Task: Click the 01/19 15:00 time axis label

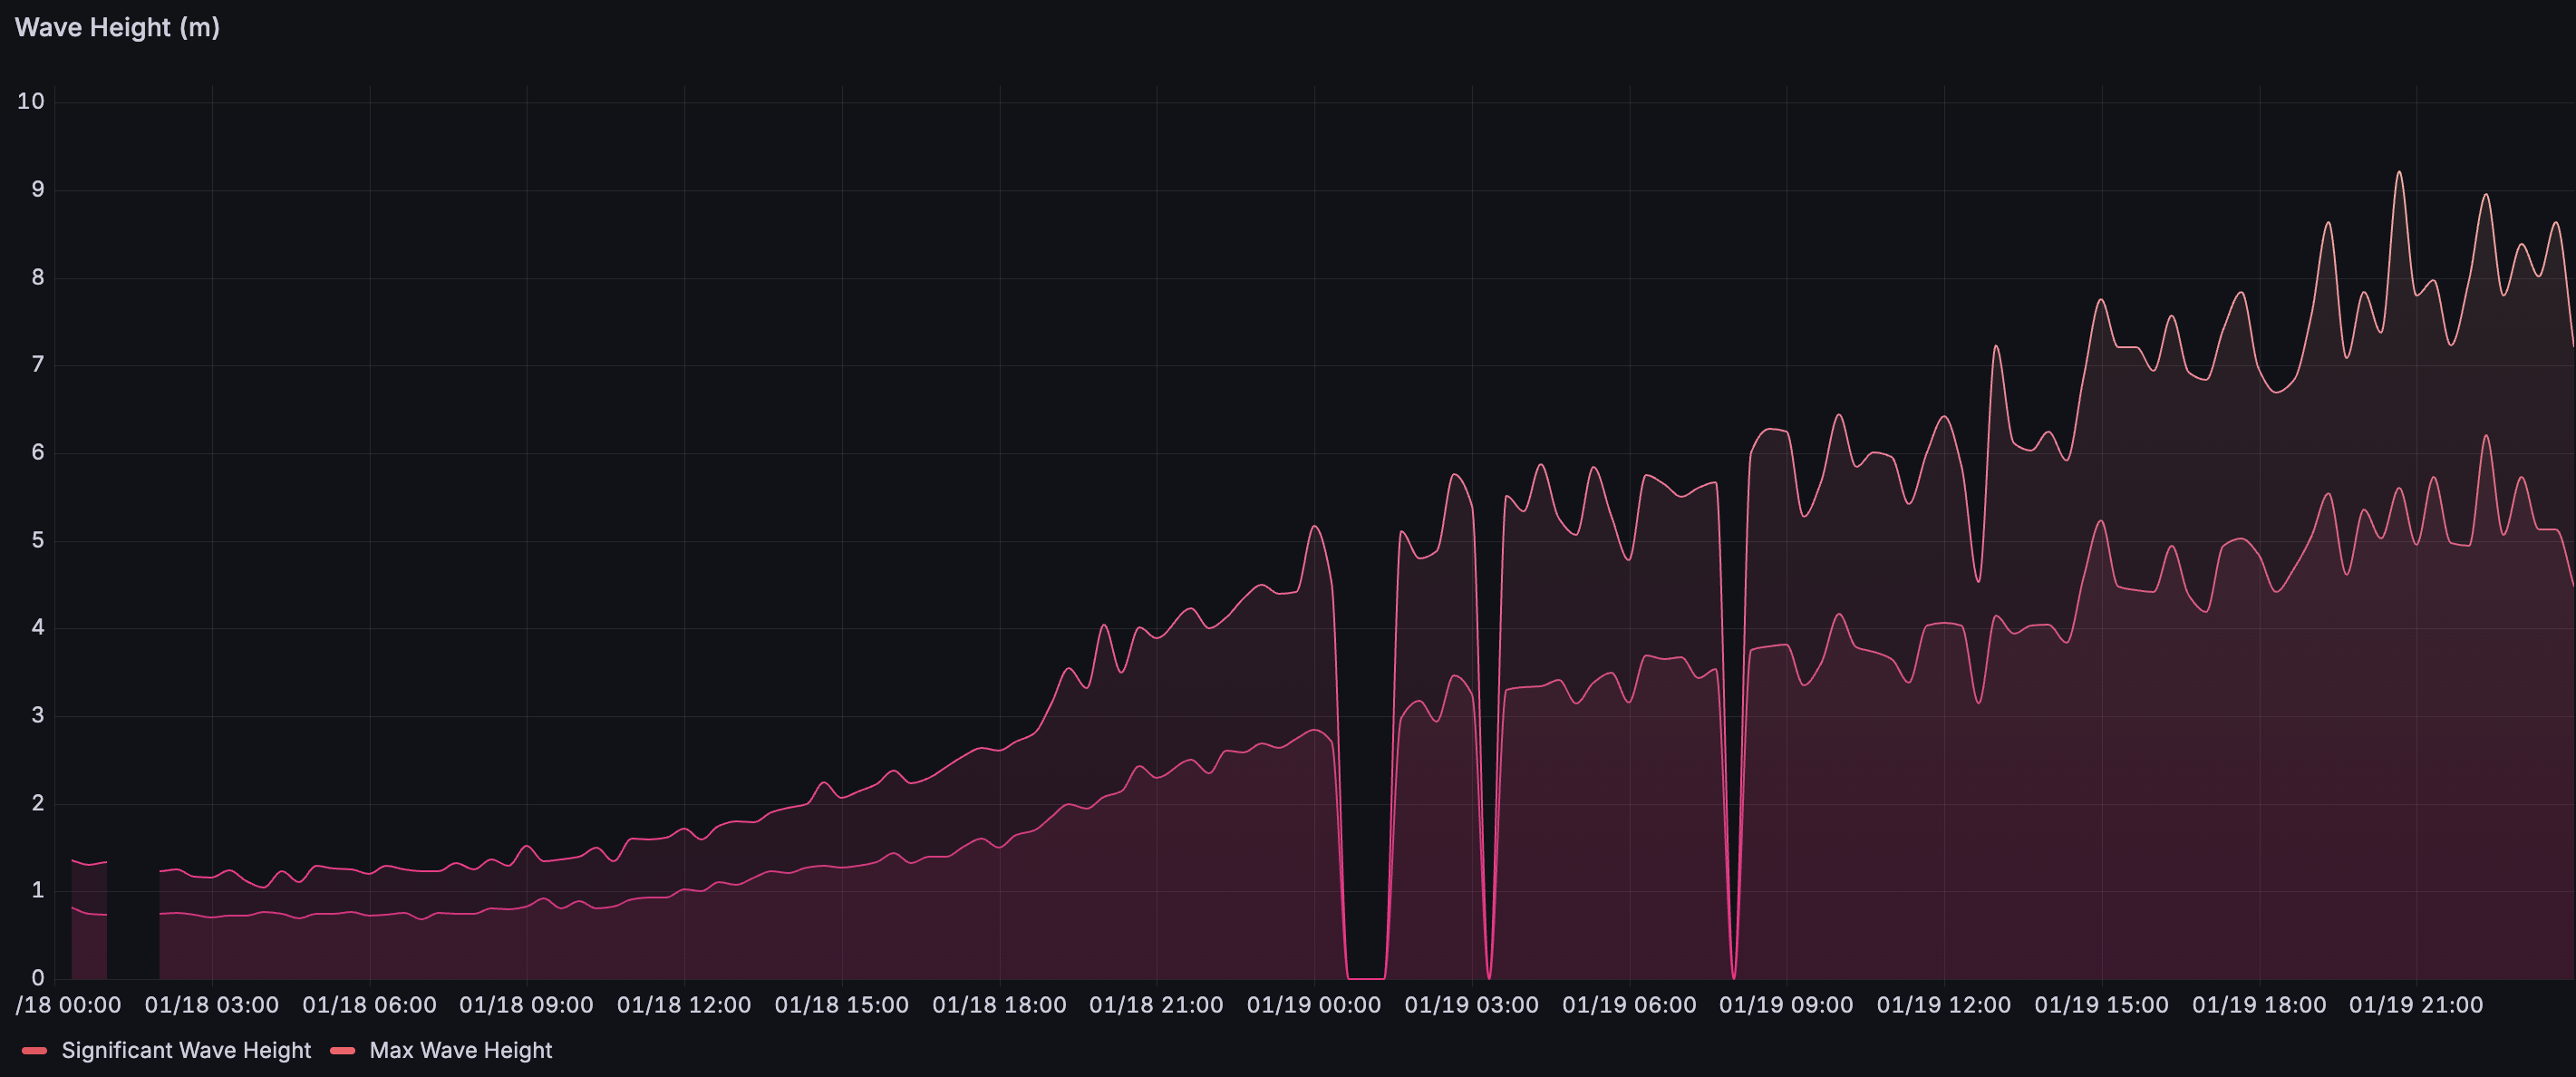Action: coord(2101,1005)
